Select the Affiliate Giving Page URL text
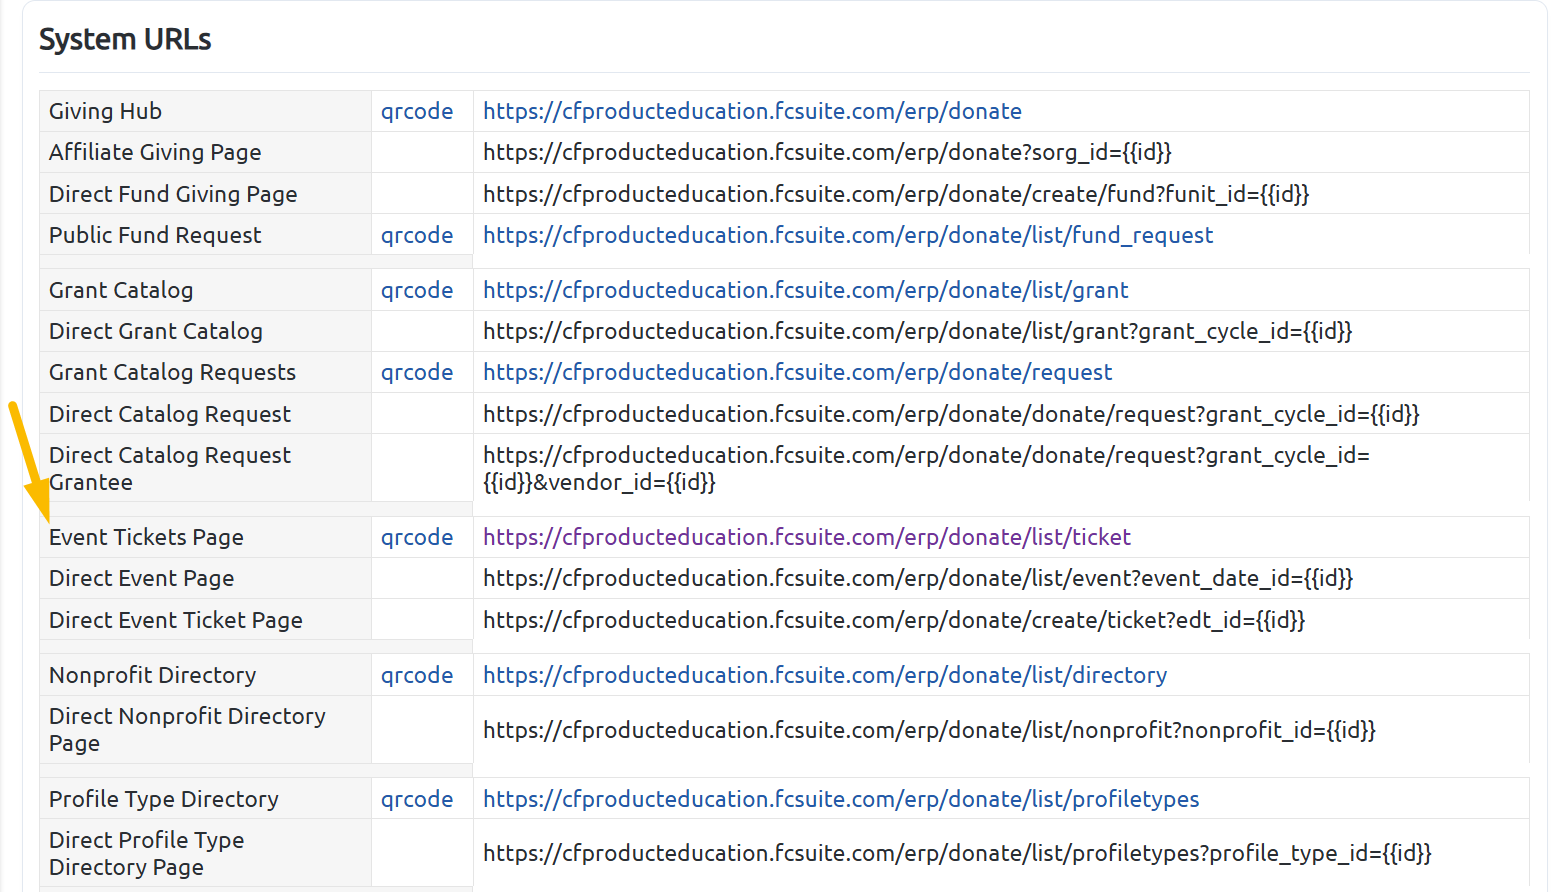Image resolution: width=1559 pixels, height=892 pixels. coord(827,152)
